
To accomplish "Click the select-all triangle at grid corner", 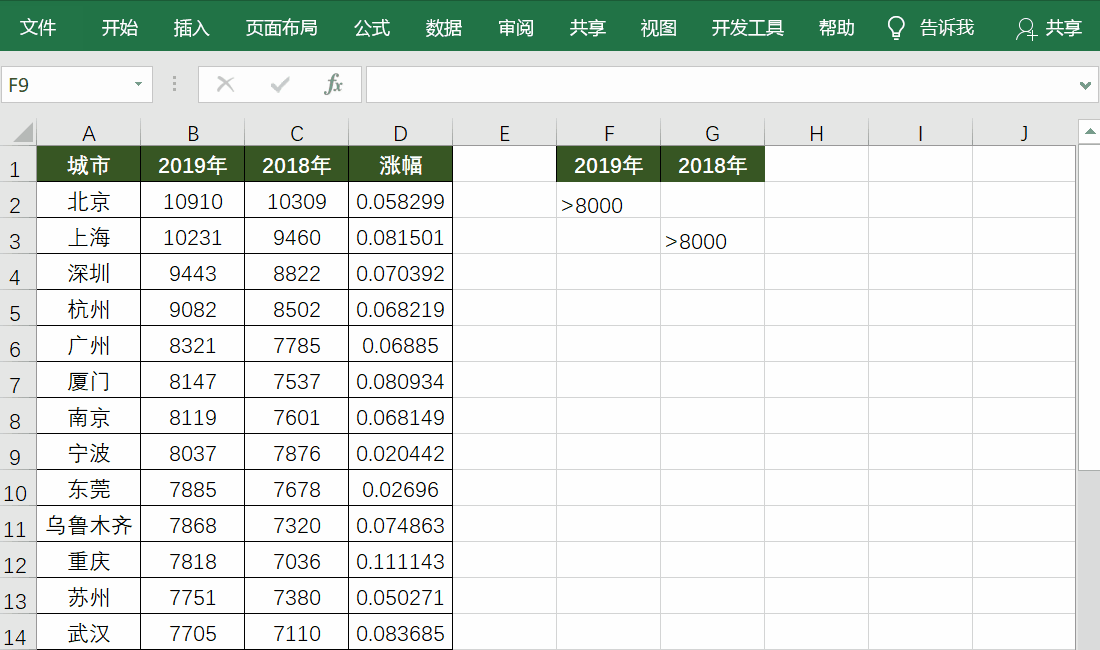I will coord(23,132).
